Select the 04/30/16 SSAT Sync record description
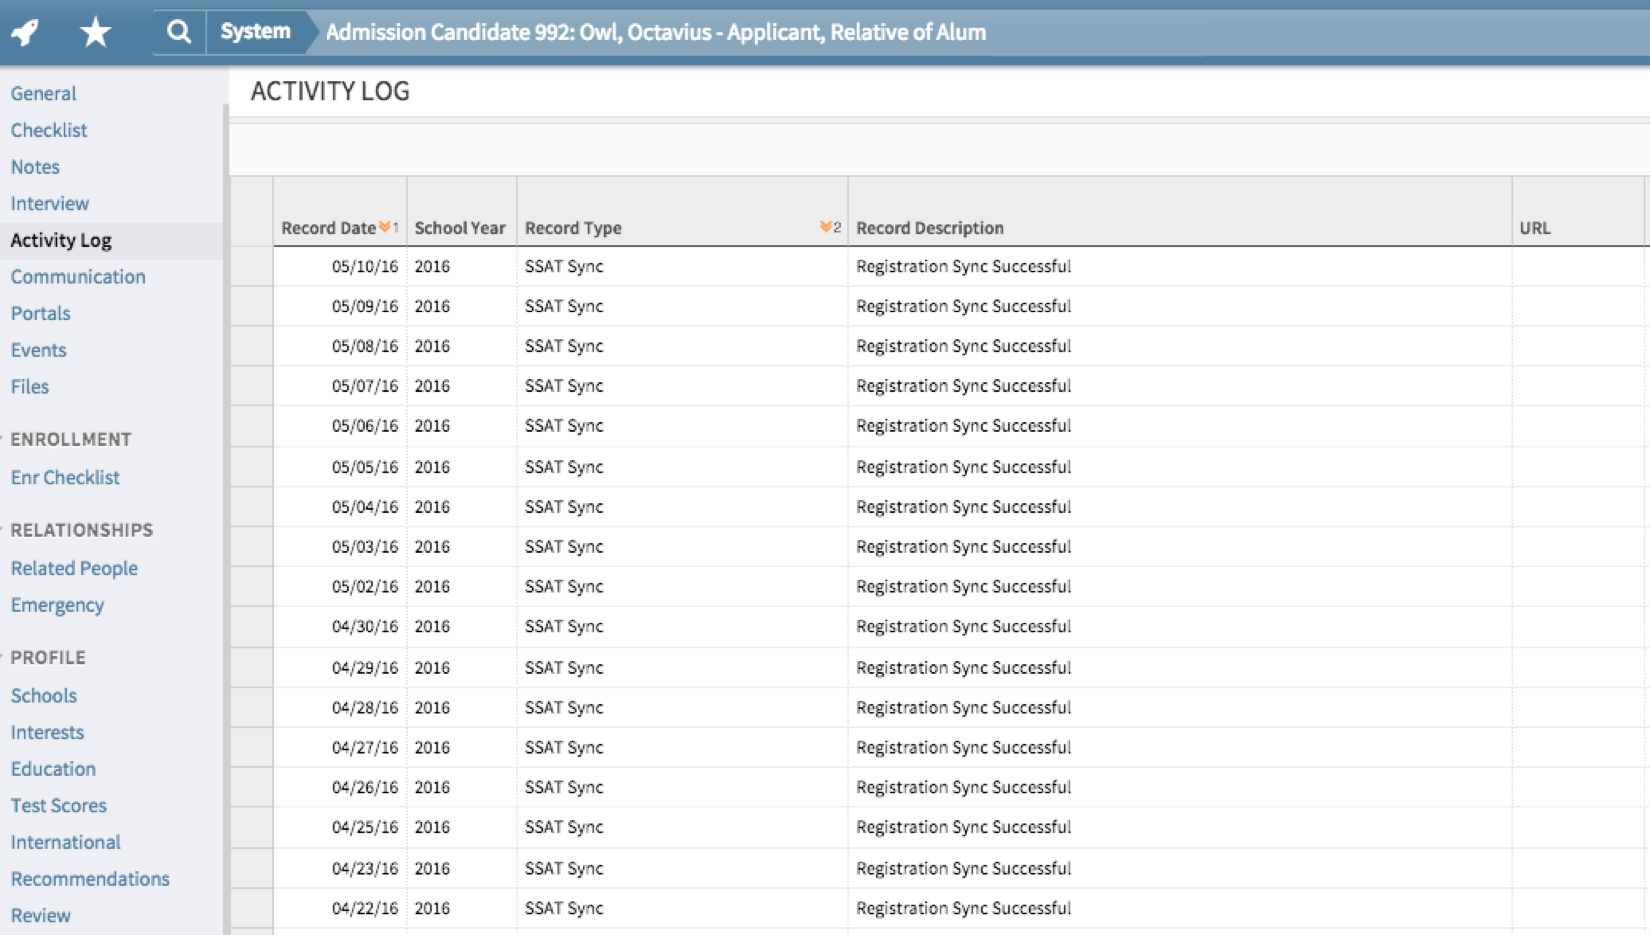The height and width of the screenshot is (935, 1650). [963, 627]
